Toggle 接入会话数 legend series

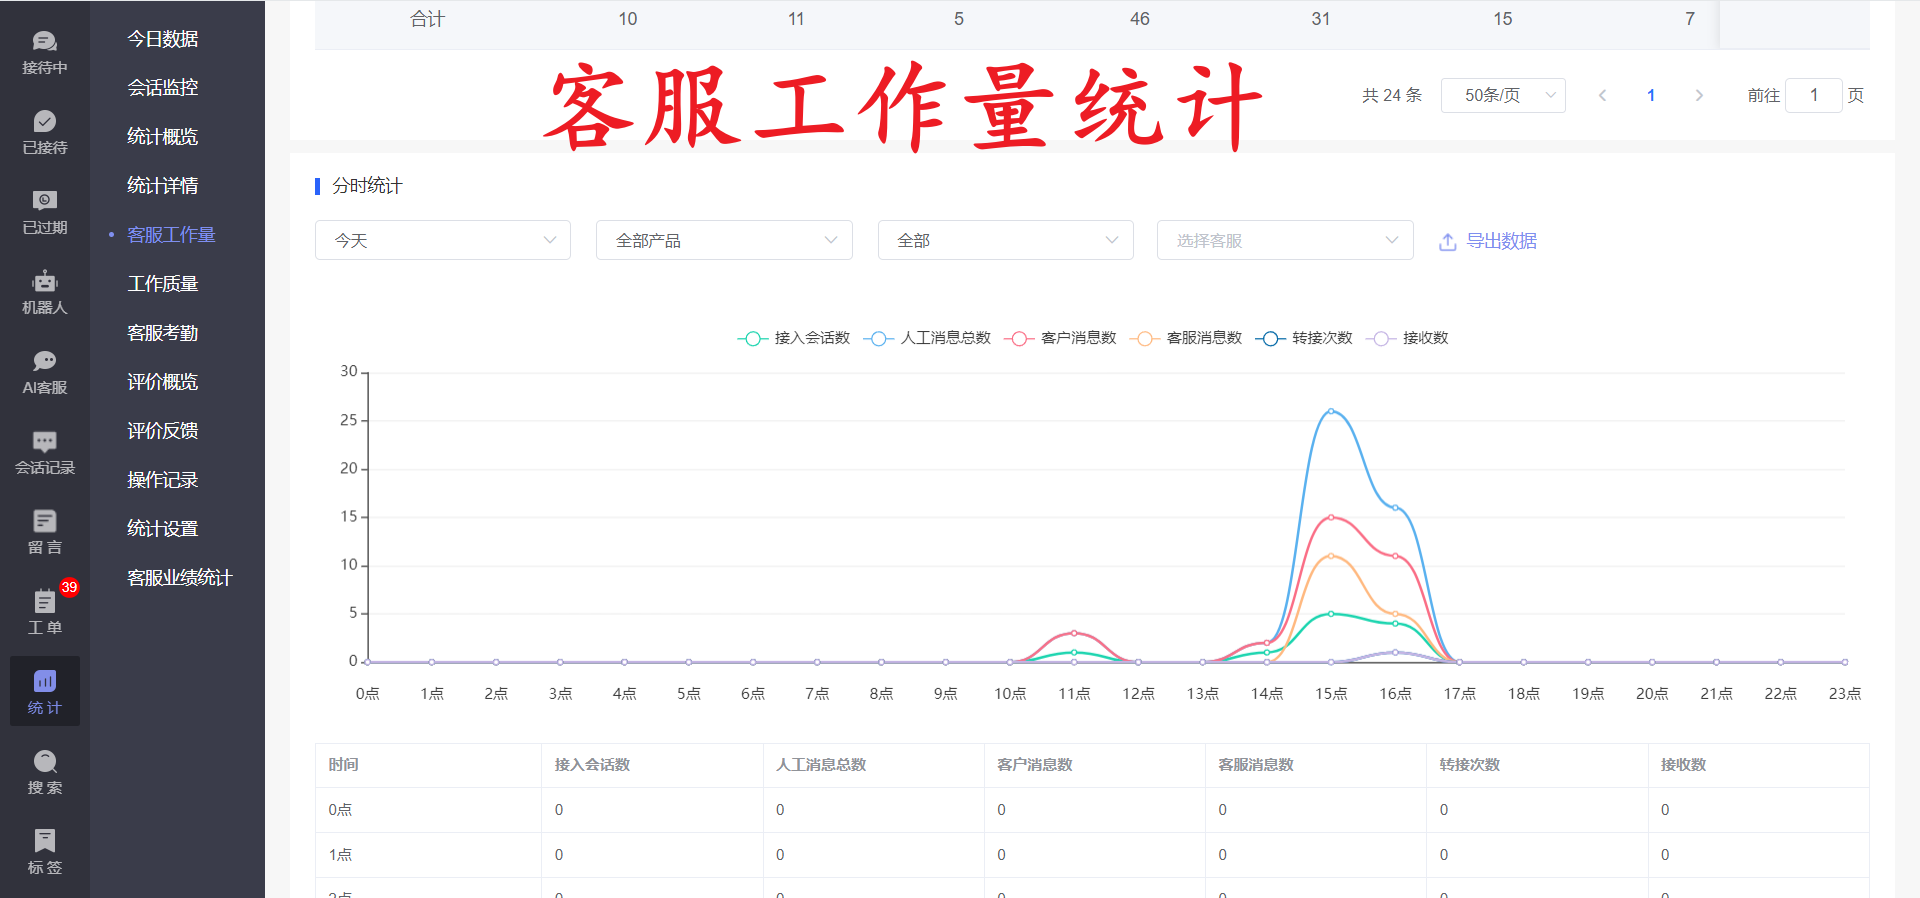coord(794,338)
